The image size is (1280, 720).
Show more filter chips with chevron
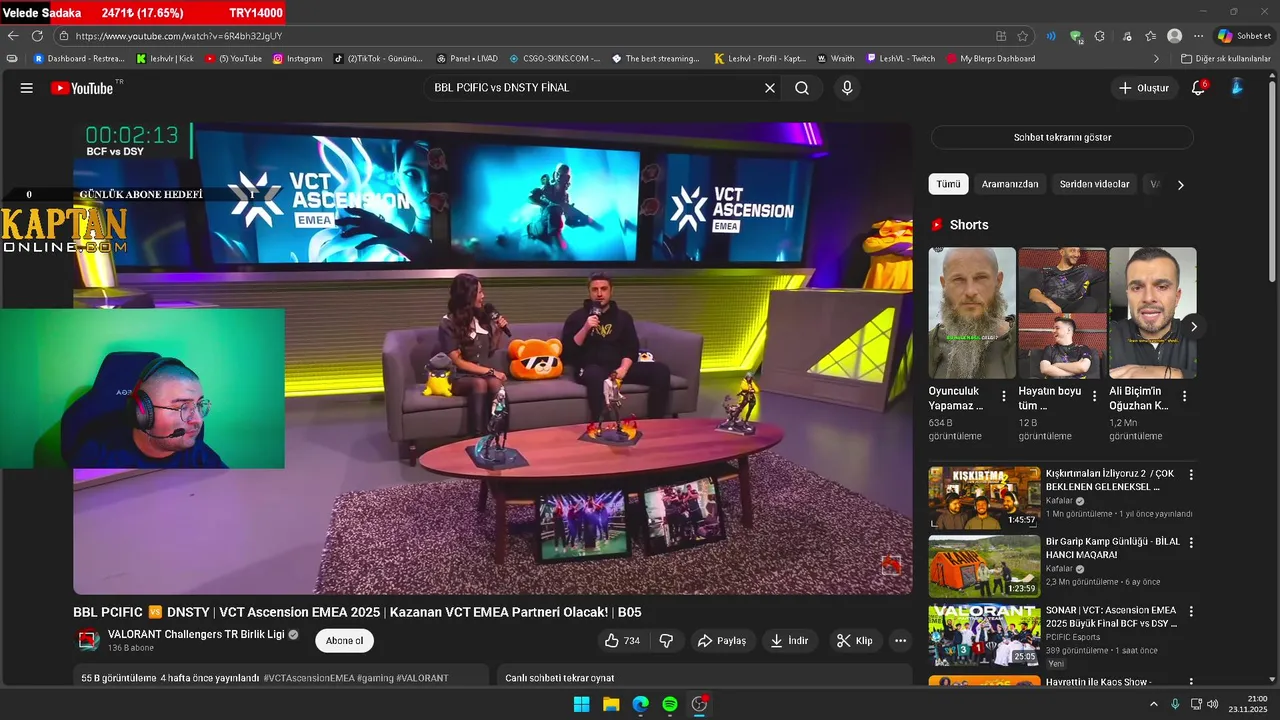[x=1180, y=185]
